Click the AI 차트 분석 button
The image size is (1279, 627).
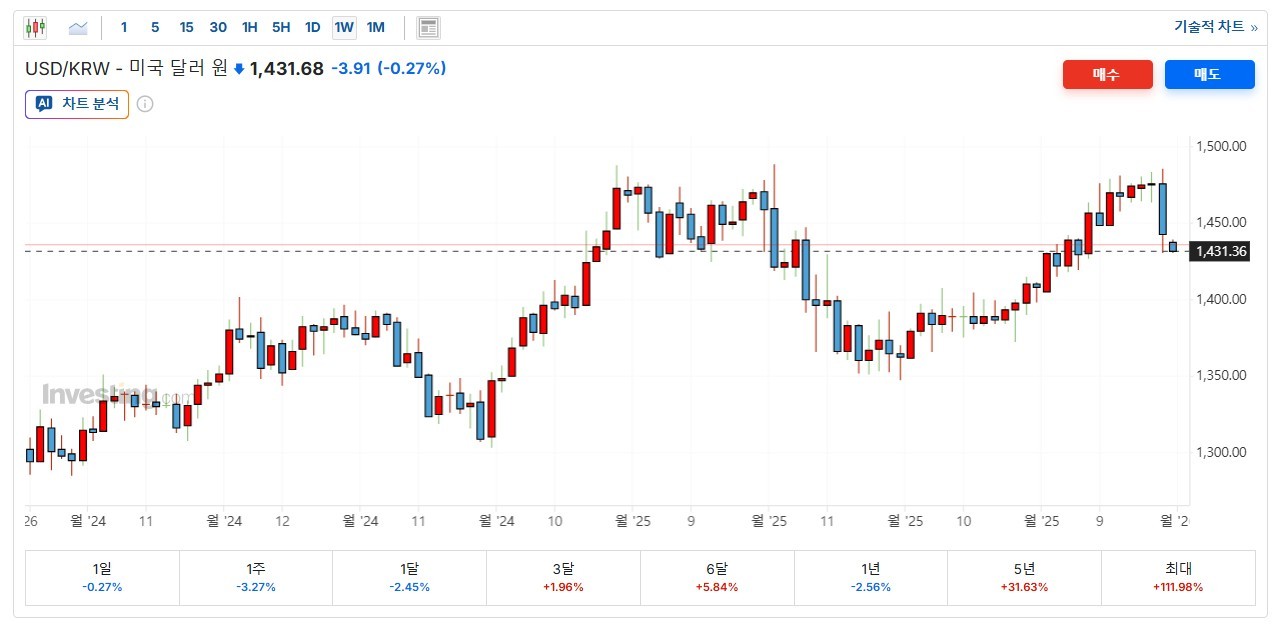(x=77, y=104)
